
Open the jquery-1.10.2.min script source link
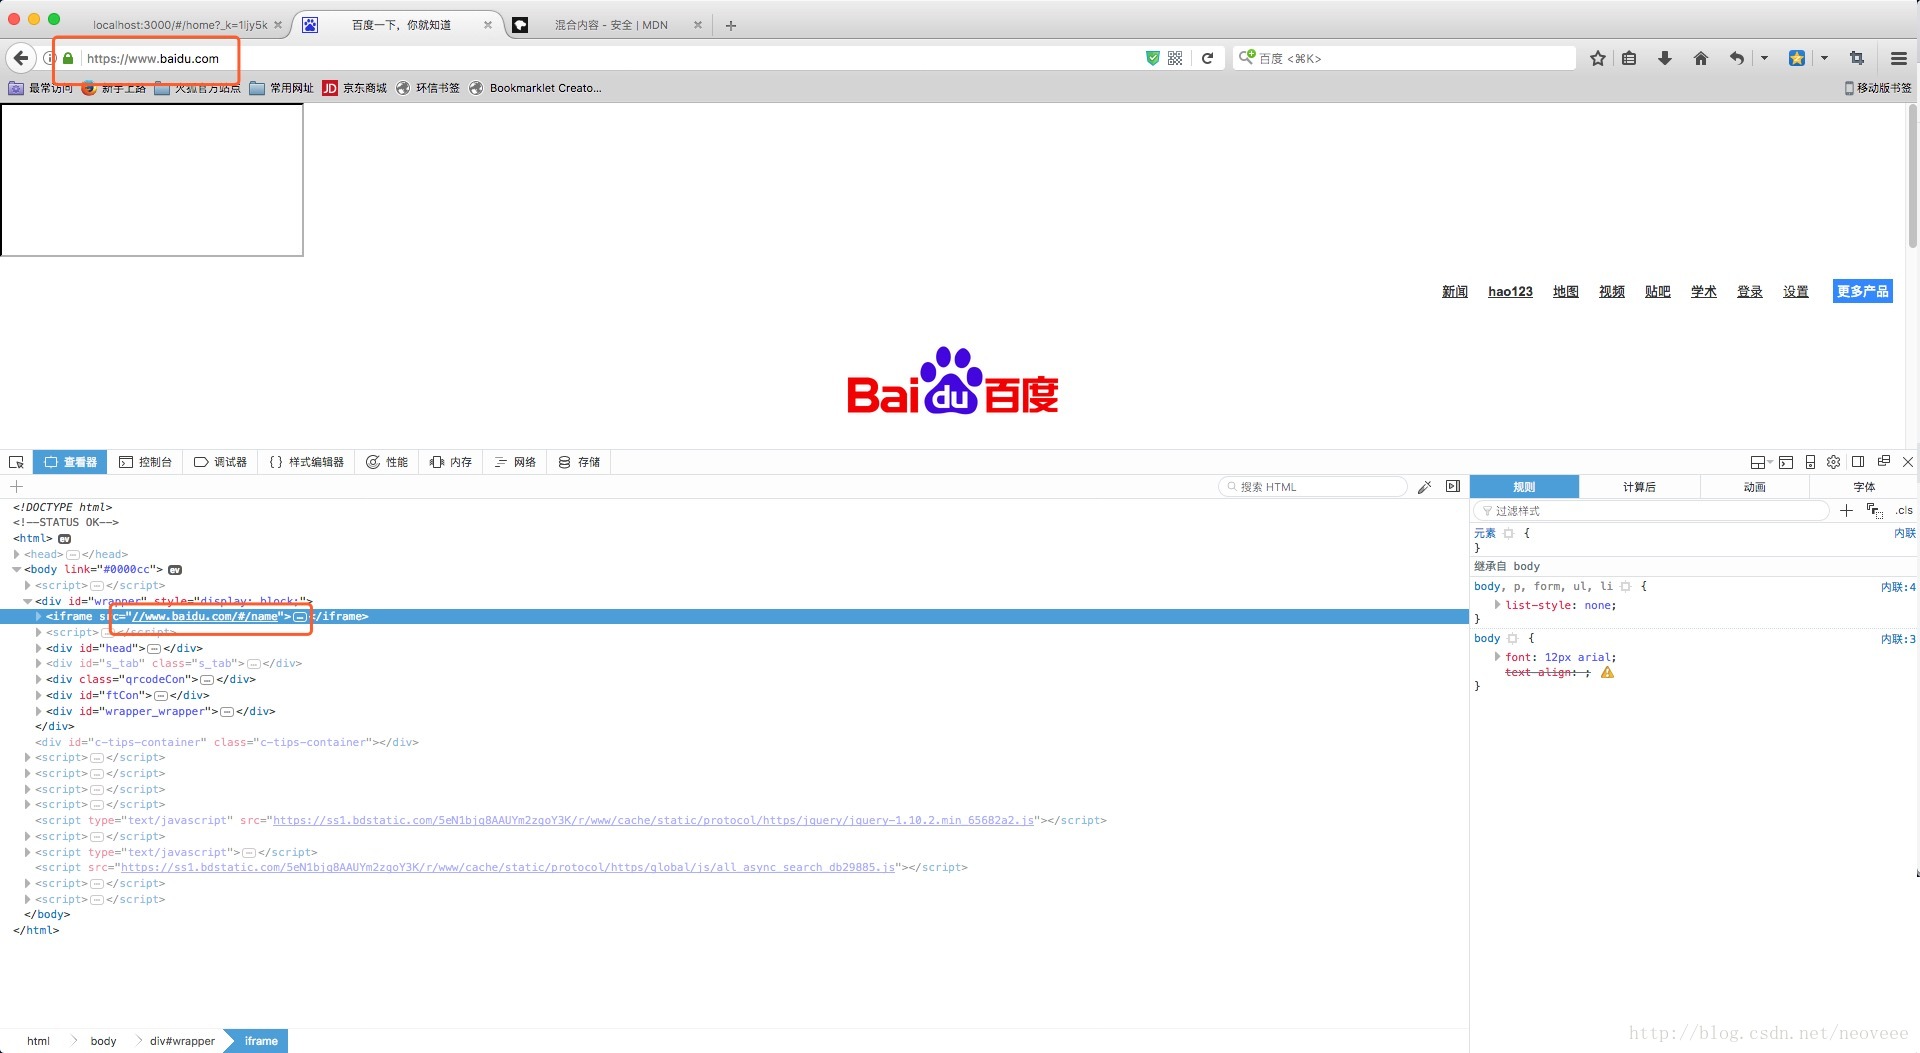(653, 820)
